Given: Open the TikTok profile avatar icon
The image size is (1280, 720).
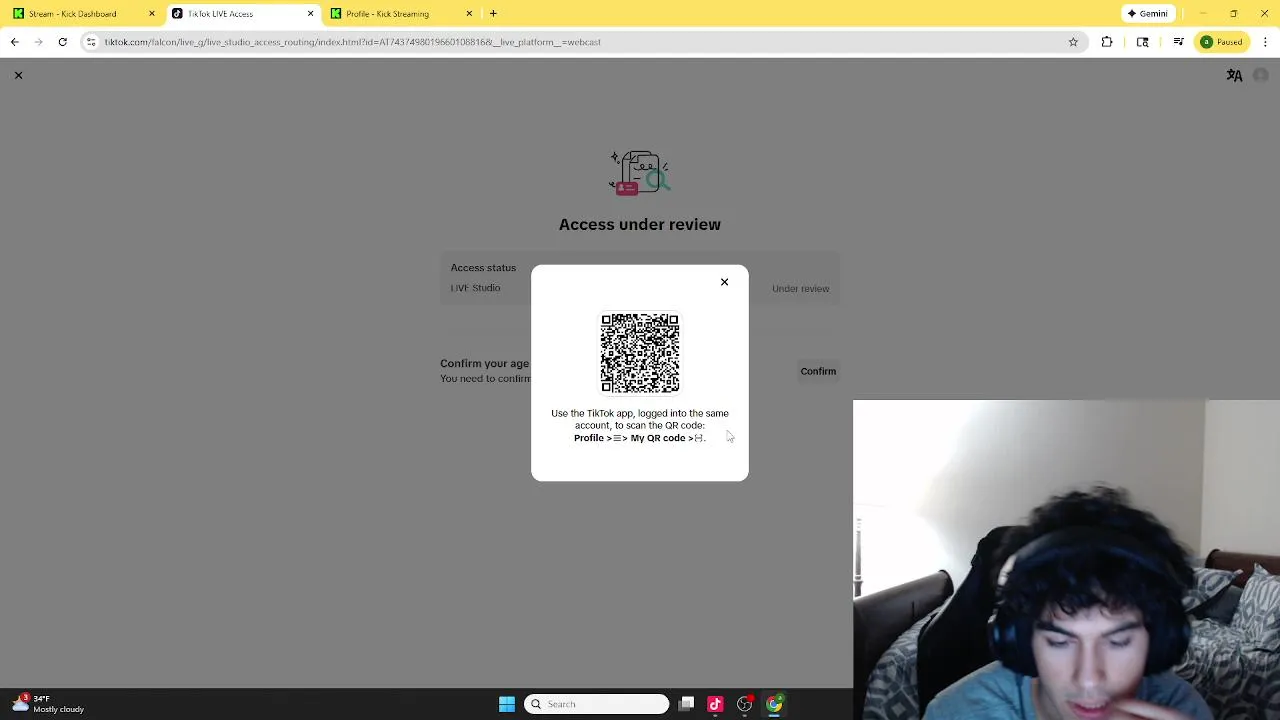Looking at the screenshot, I should (x=1261, y=76).
